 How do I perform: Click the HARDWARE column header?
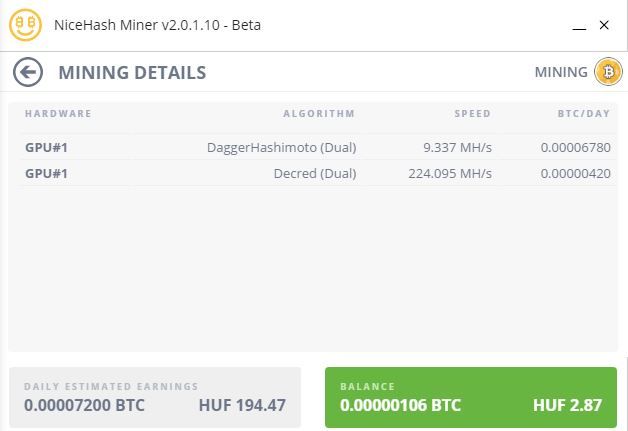click(58, 114)
